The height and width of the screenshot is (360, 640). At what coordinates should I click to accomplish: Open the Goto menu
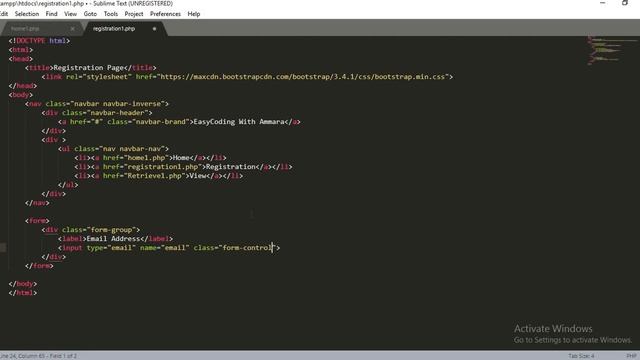(x=90, y=14)
